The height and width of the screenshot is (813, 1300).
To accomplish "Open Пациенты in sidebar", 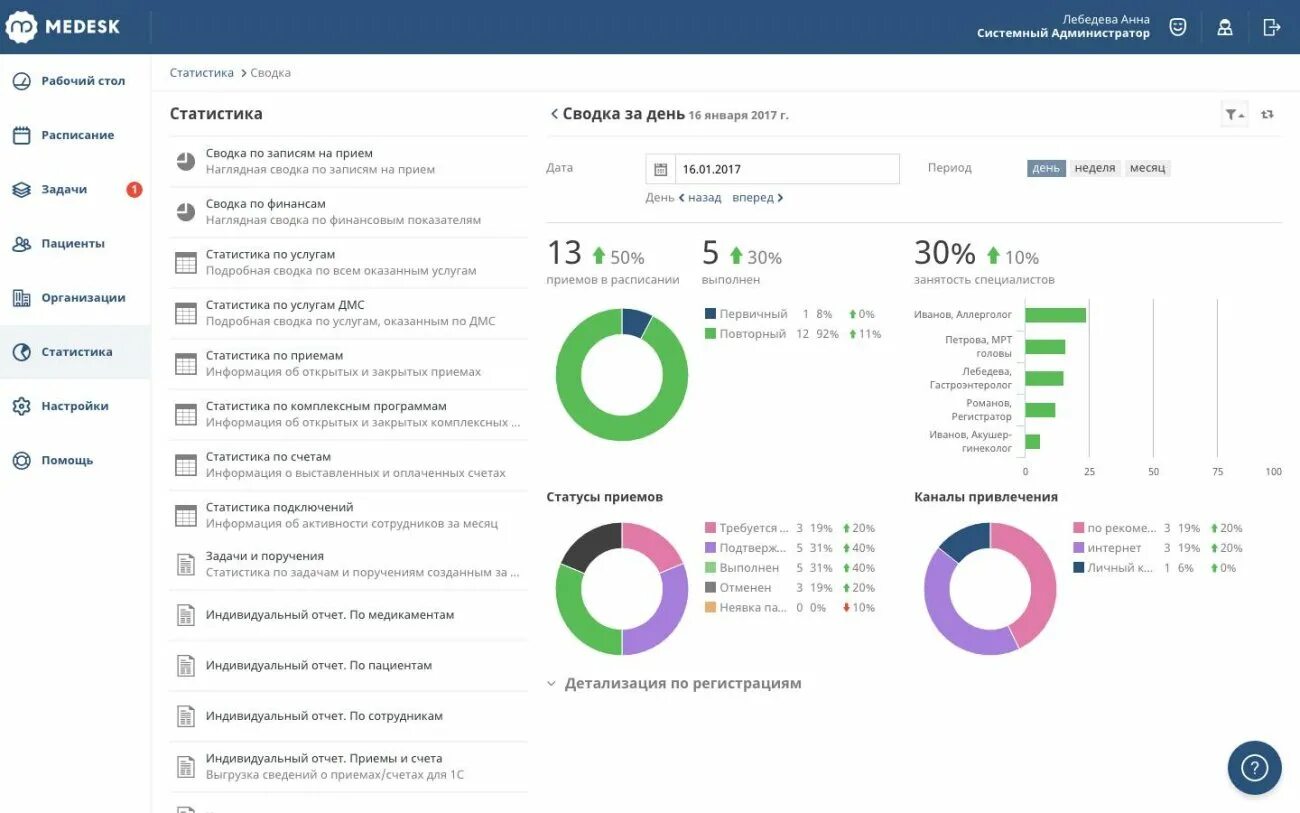I will click(75, 244).
